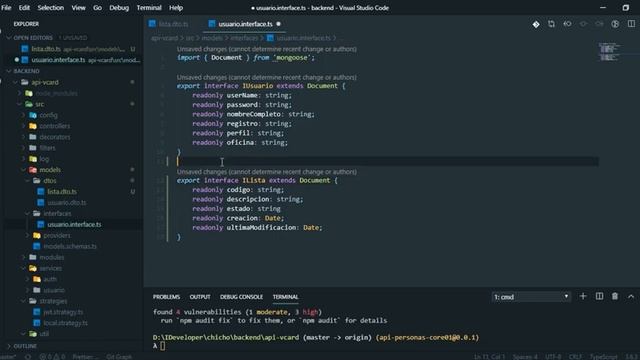
Task: Toggle file blame circle icon in editor toolbar
Action: click(615, 24)
